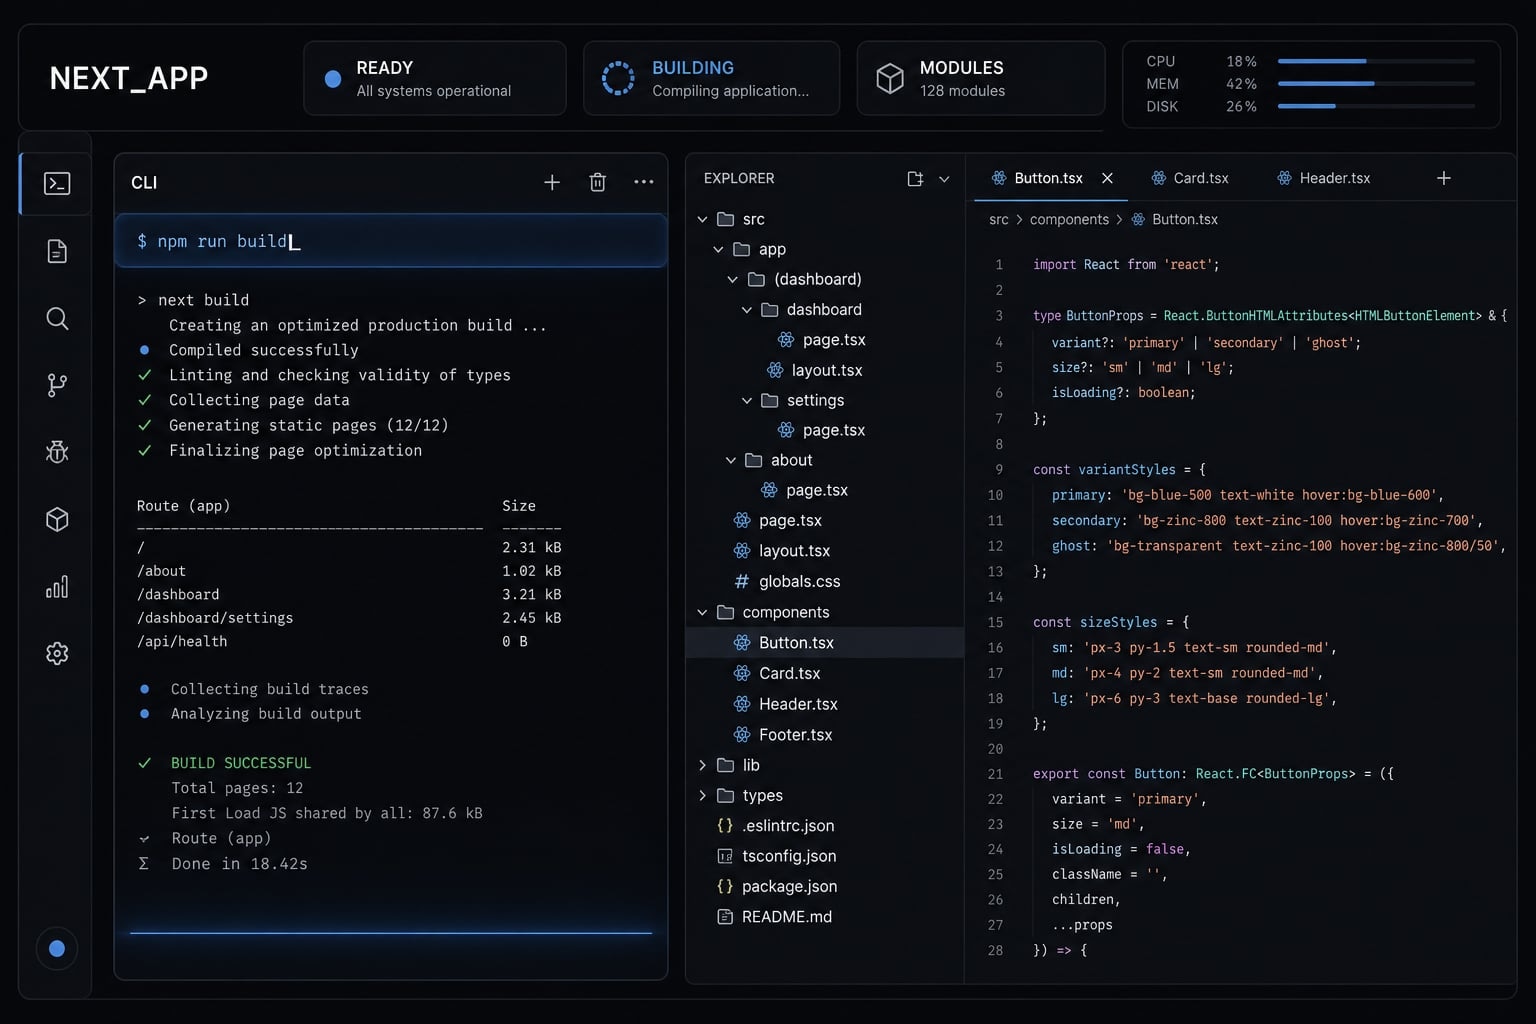Viewport: 1536px width, 1024px height.
Task: Open the source control branch icon
Action: [57, 385]
